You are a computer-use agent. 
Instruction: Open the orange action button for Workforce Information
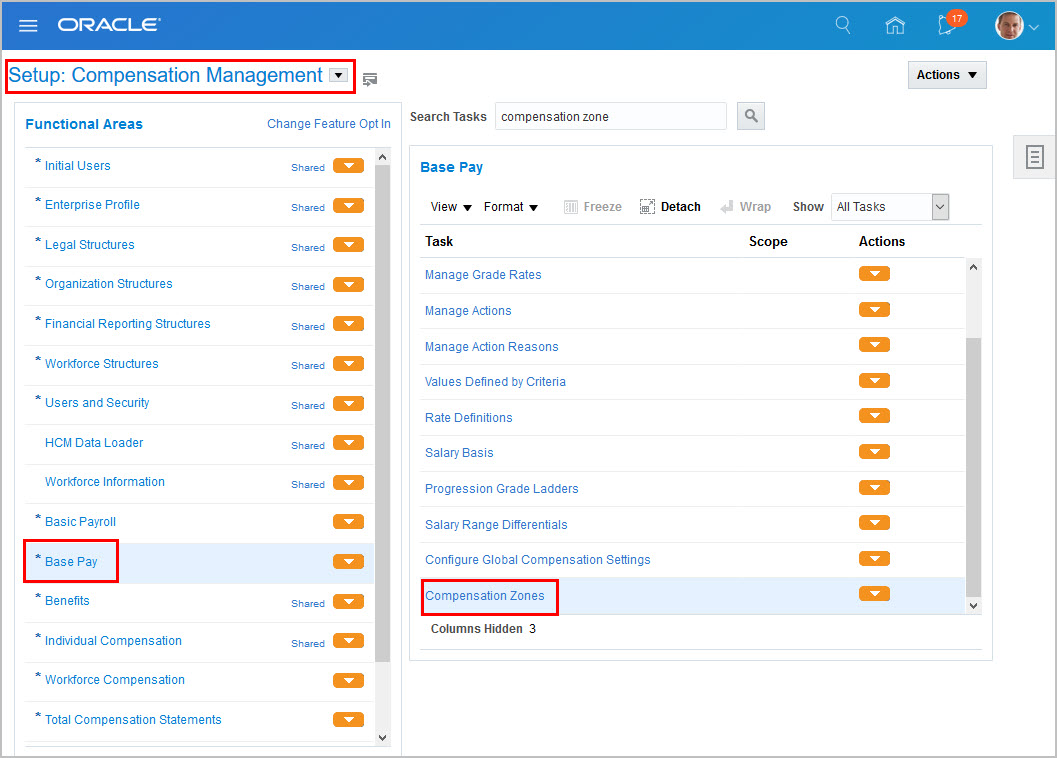[349, 482]
